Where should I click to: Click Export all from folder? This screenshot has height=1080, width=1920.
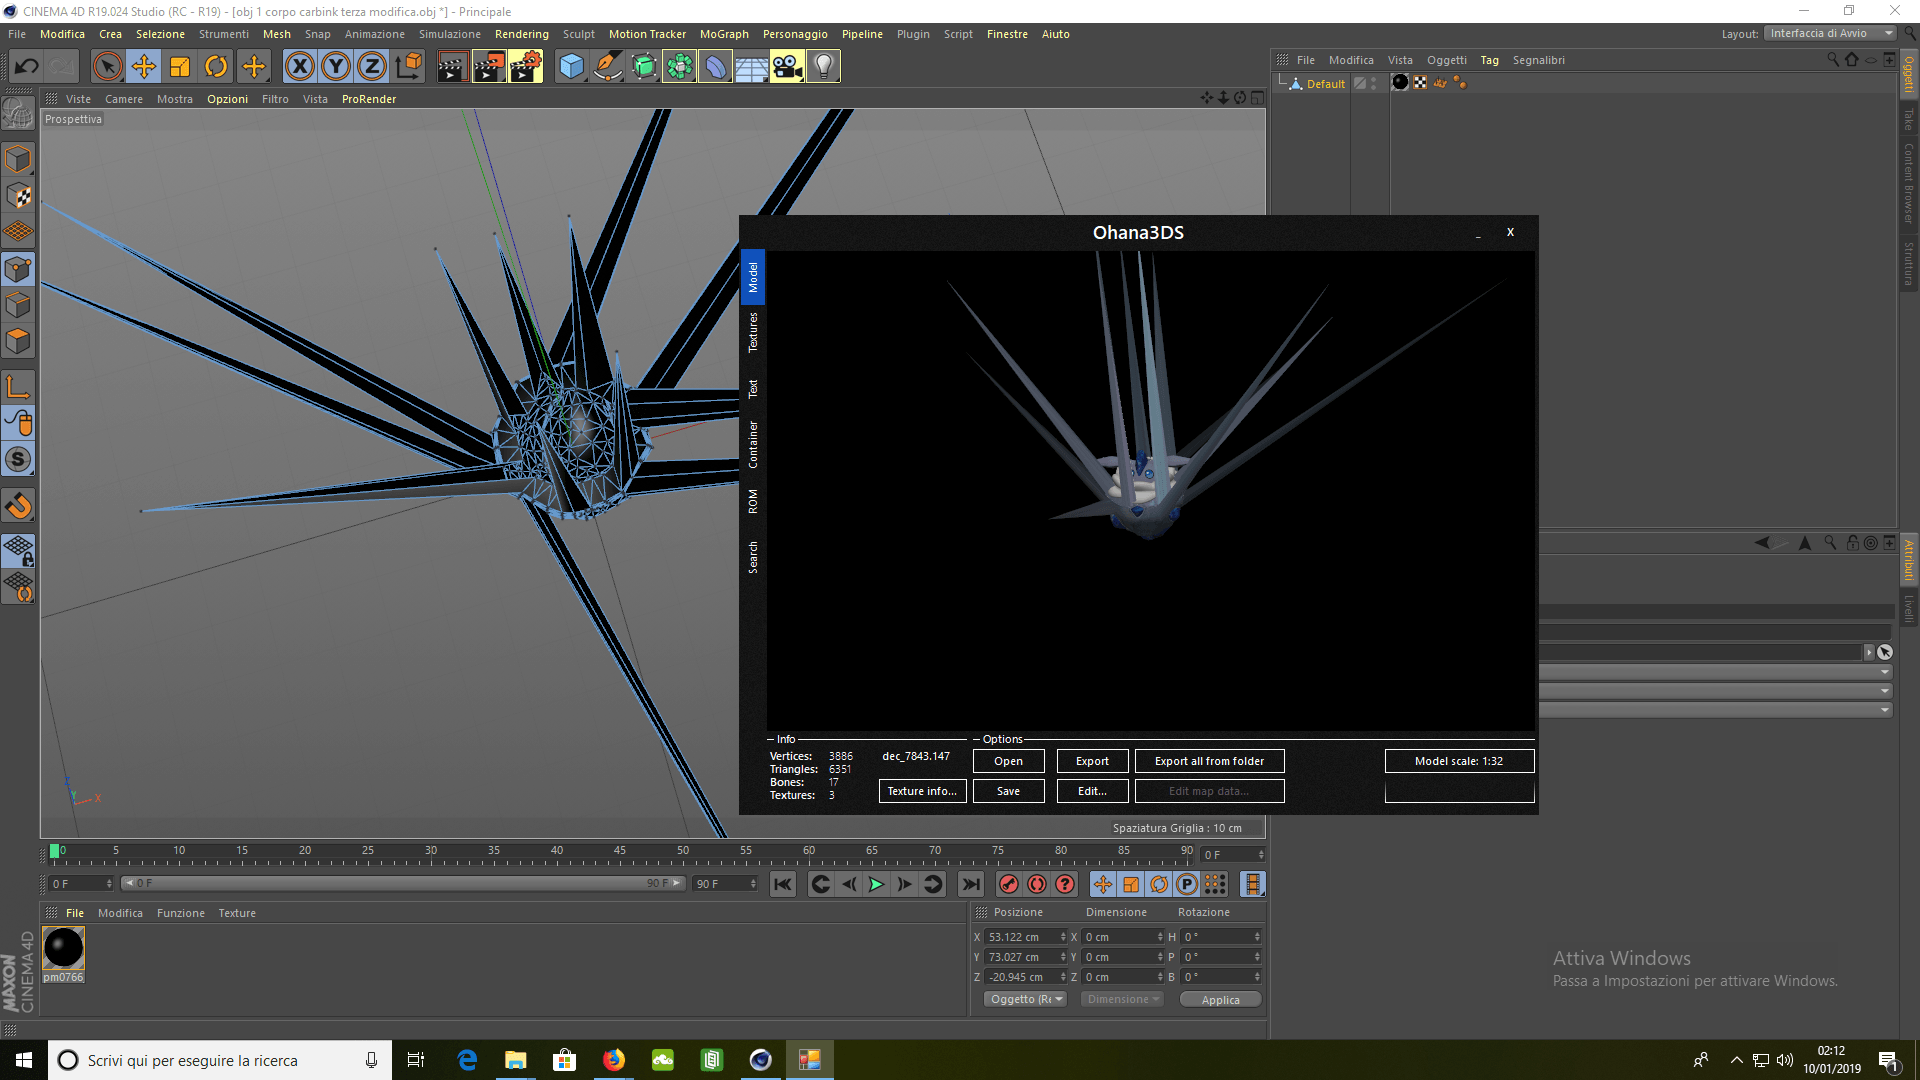1209,761
